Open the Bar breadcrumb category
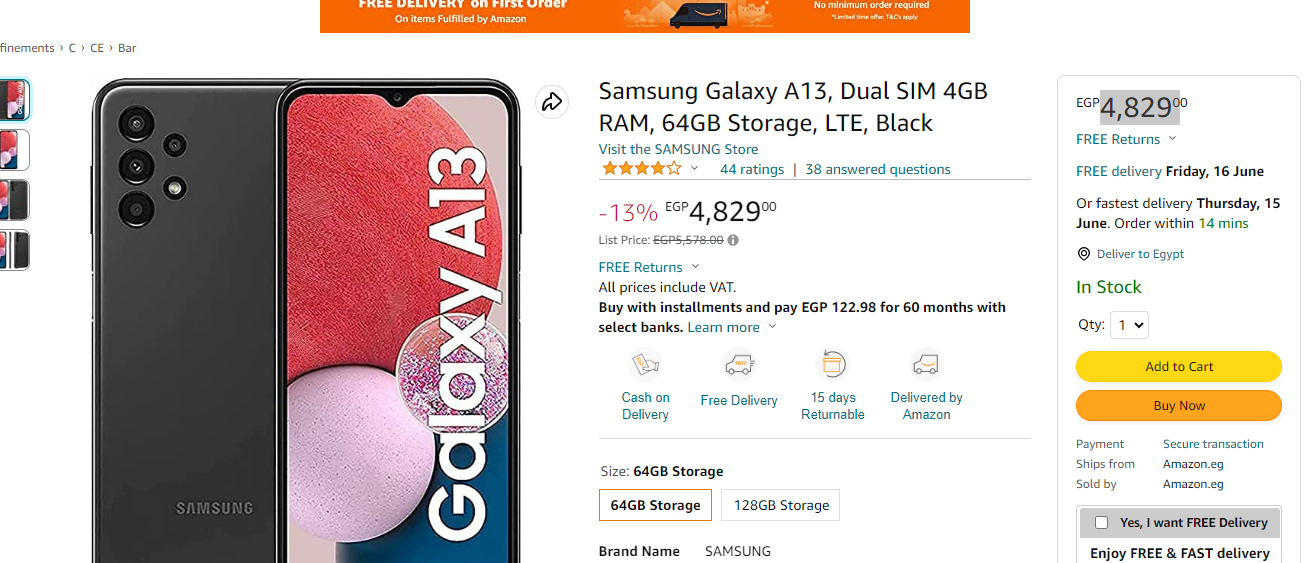 tap(127, 48)
